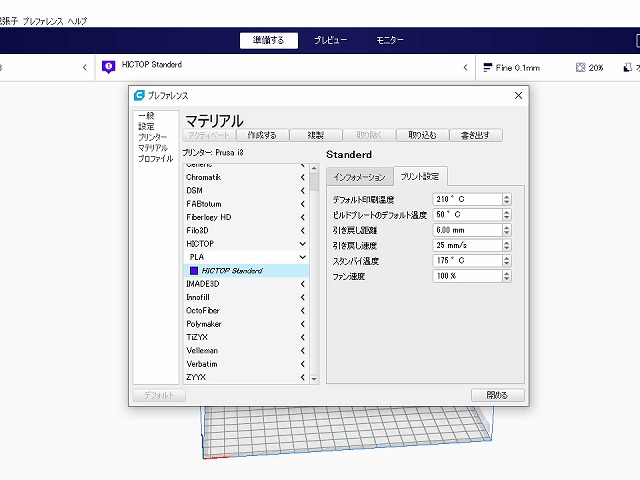Click material list scrollbar down arrow

point(314,379)
